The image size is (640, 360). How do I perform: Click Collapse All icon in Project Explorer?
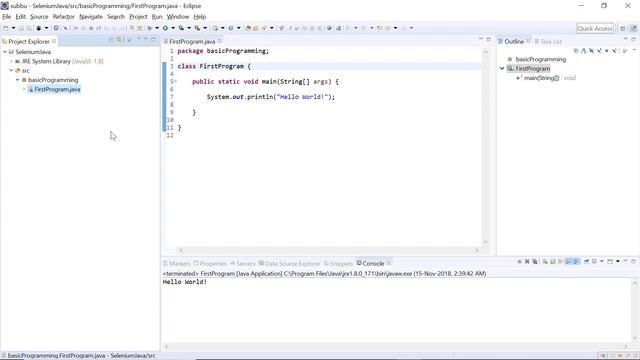(111, 40)
